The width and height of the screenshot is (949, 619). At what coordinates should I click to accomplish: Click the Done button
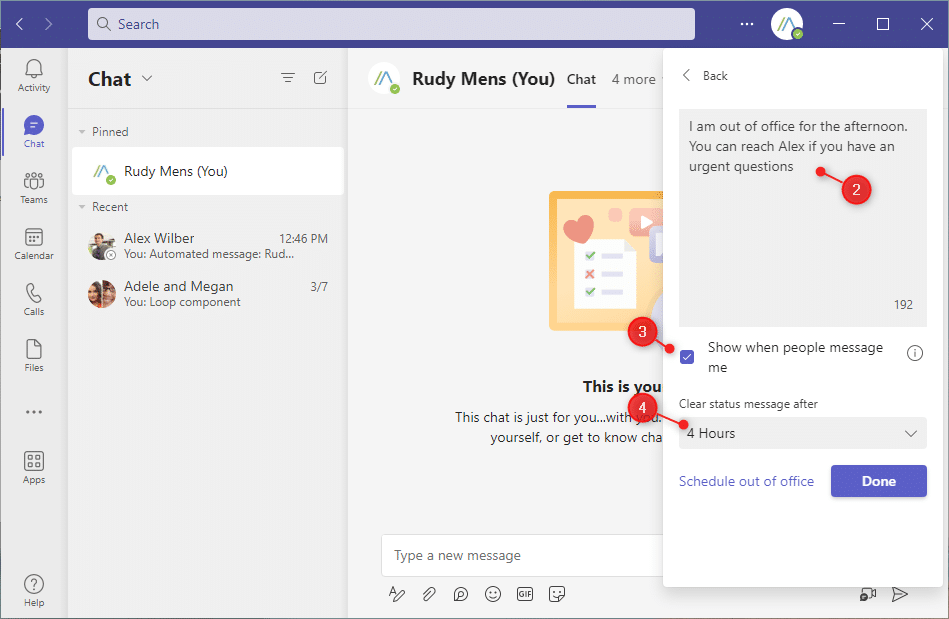pos(878,481)
